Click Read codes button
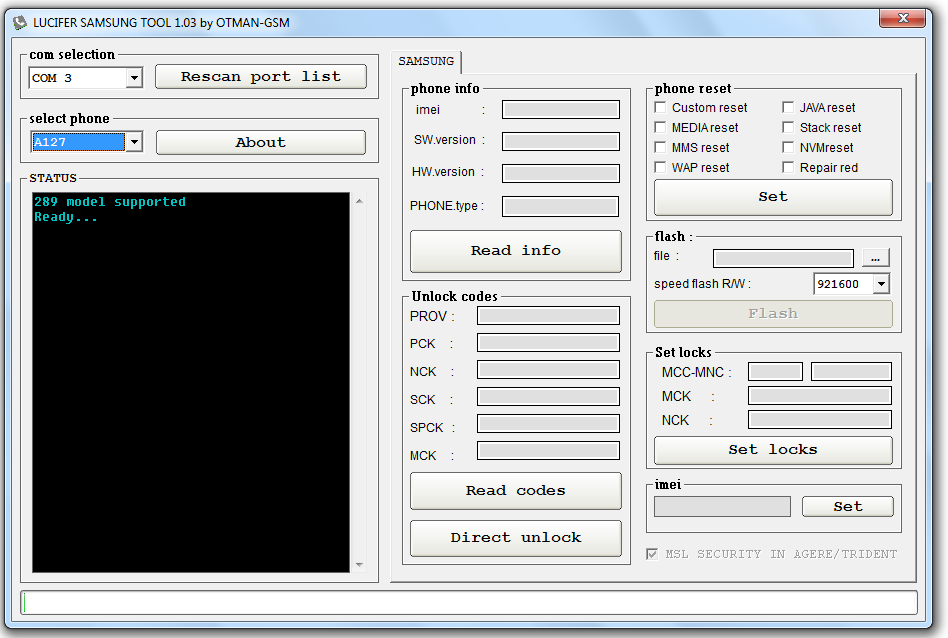 [x=516, y=491]
